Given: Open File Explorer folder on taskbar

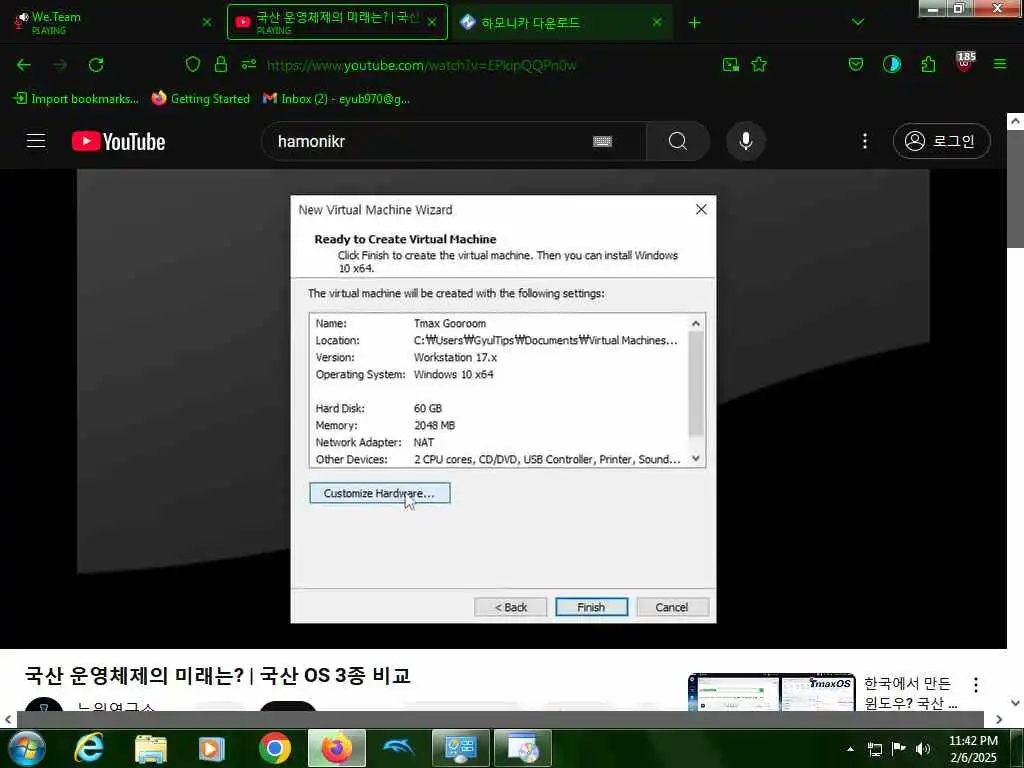Looking at the screenshot, I should 151,748.
